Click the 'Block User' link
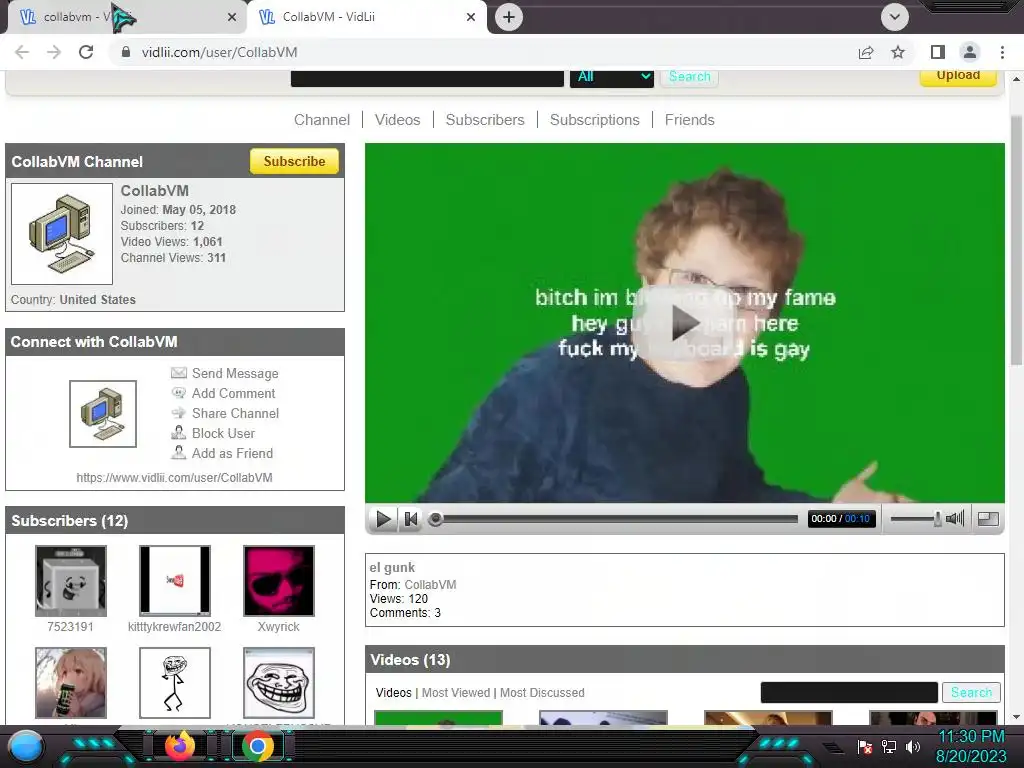Screen dimensions: 1024x768 (x=223, y=433)
